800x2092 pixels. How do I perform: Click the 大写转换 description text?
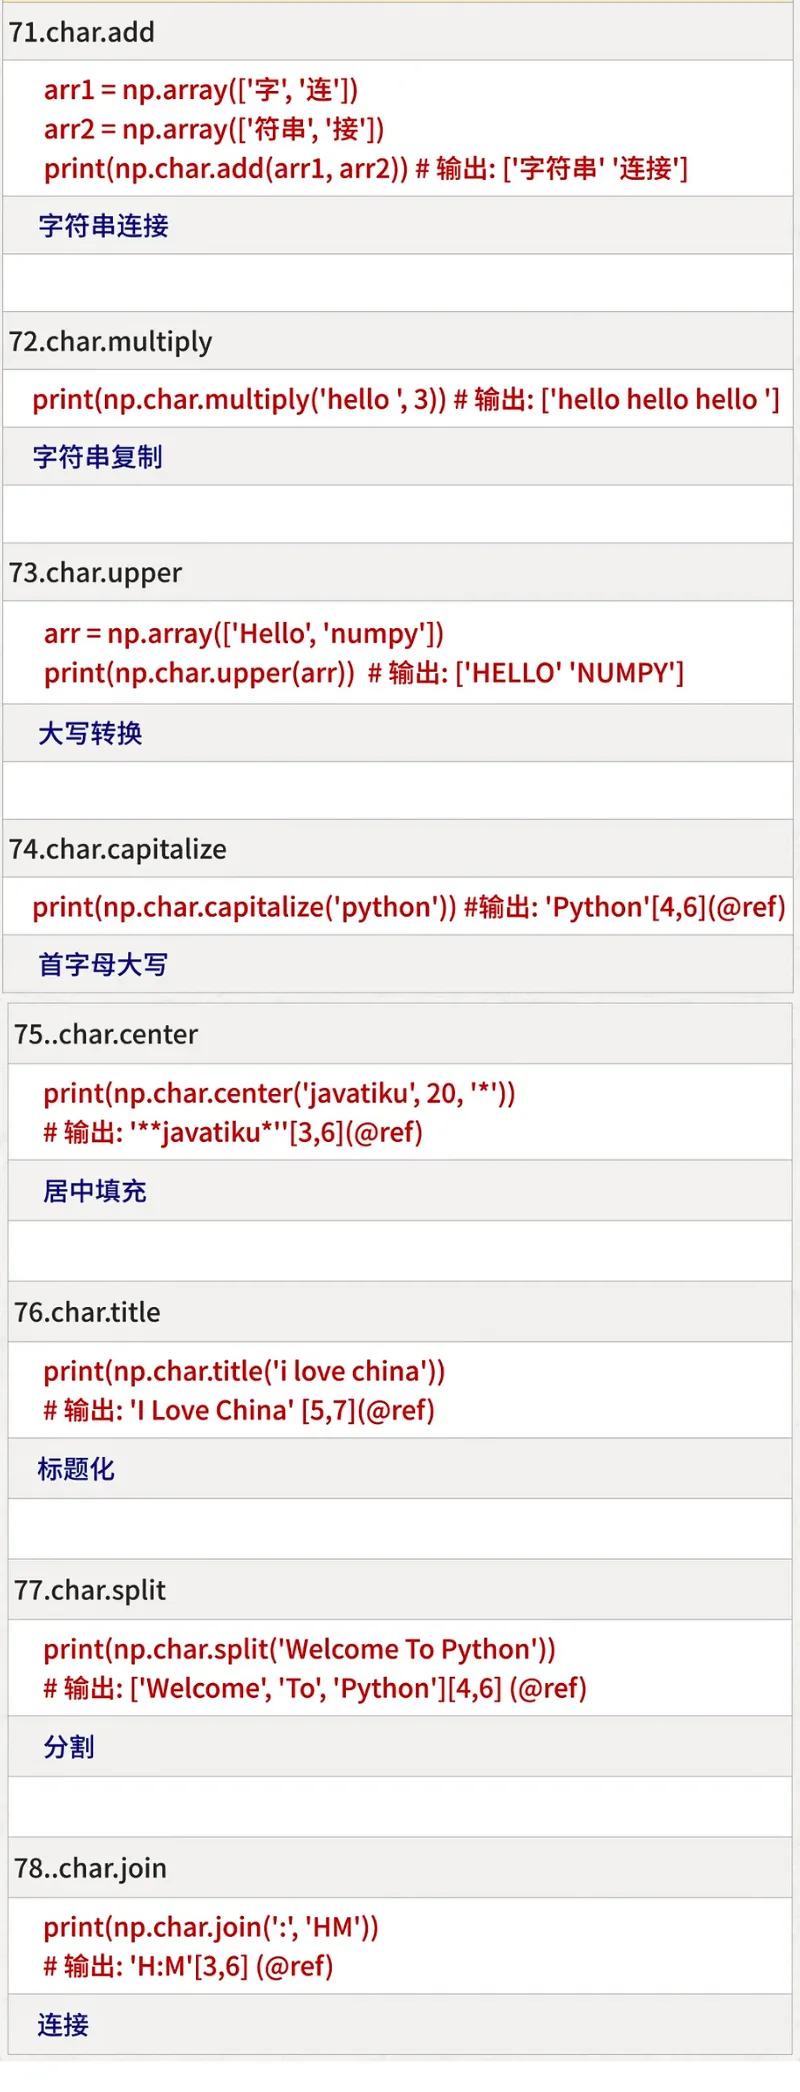[90, 734]
